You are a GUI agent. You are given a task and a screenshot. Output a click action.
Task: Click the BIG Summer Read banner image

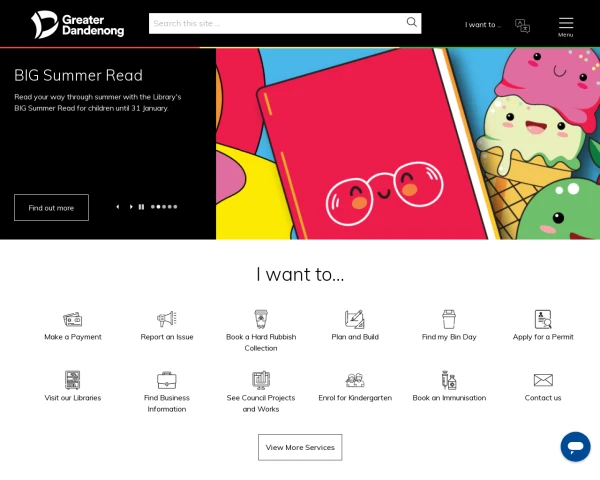click(x=408, y=144)
